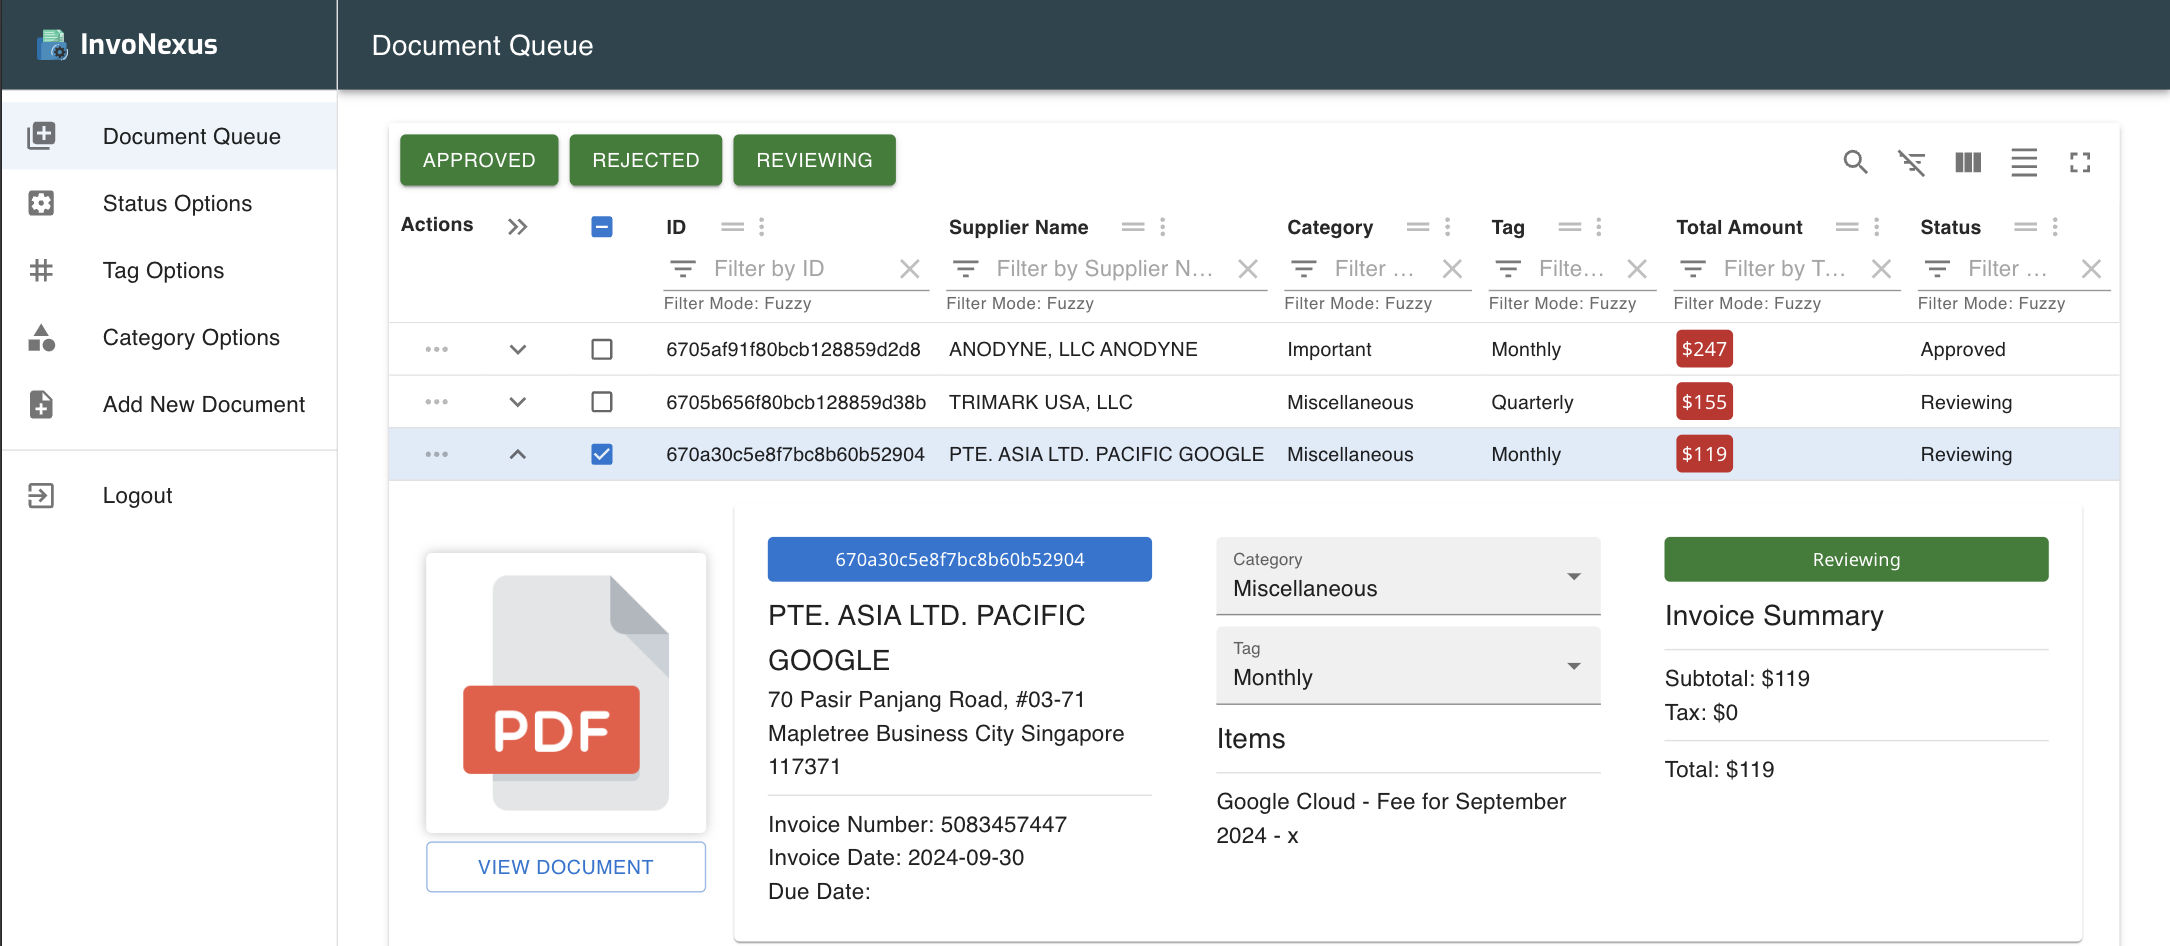
Task: Open Category Options menu item
Action: pyautogui.click(x=168, y=337)
